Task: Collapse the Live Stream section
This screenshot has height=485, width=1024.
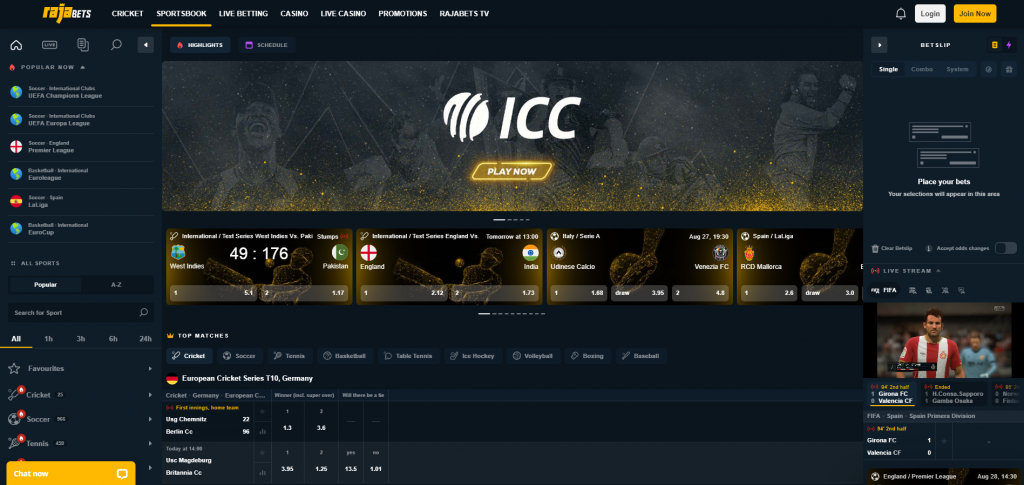Action: 938,270
